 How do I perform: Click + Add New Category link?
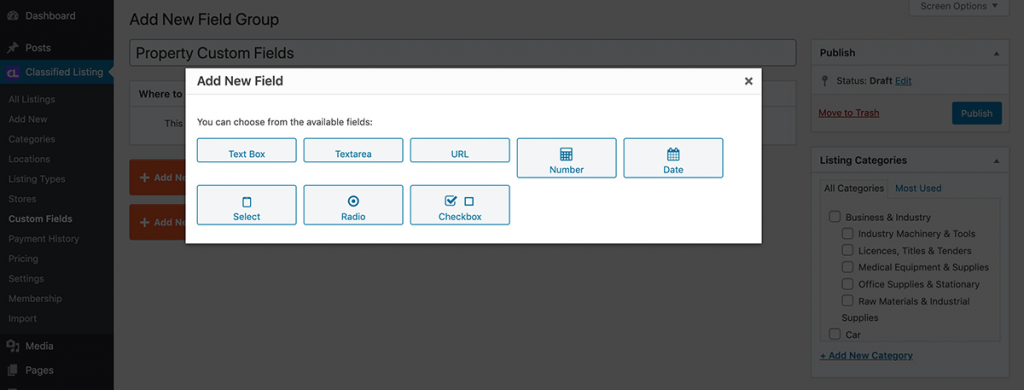pyautogui.click(x=866, y=355)
